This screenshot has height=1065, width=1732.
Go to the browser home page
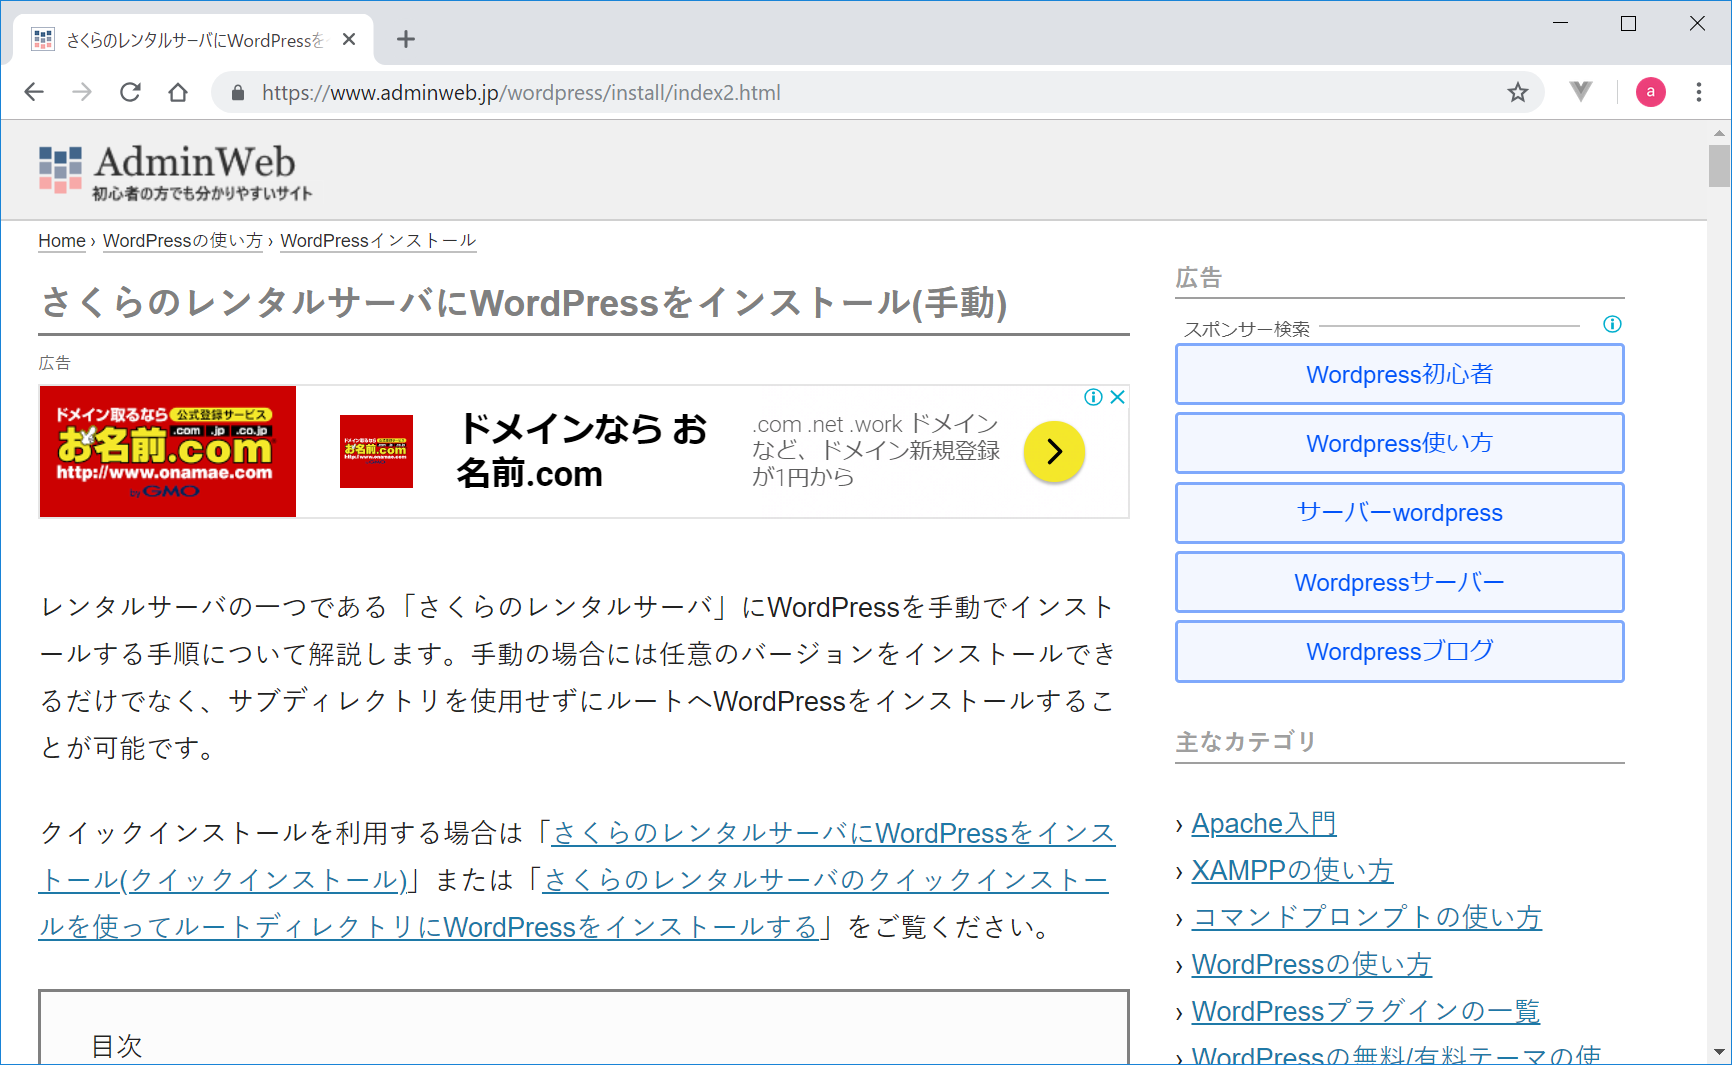pos(178,93)
